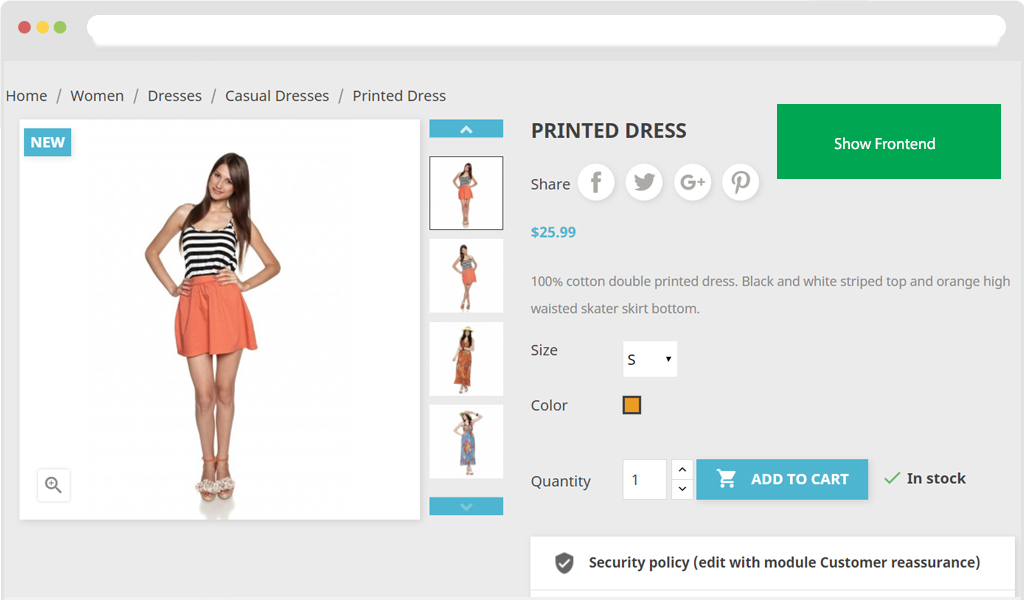Viewport: 1024px width, 600px height.
Task: Click the Security policy shield icon
Action: pyautogui.click(x=564, y=563)
